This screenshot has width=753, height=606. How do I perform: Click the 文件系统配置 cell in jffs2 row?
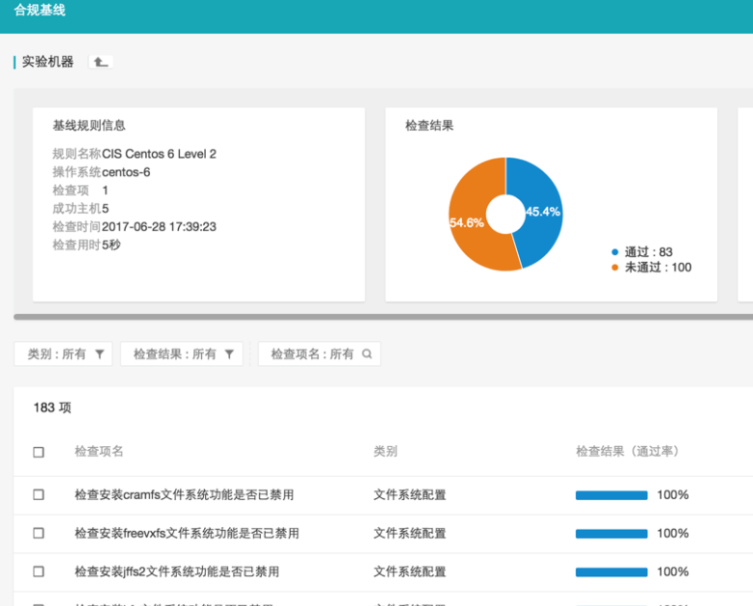(410, 571)
